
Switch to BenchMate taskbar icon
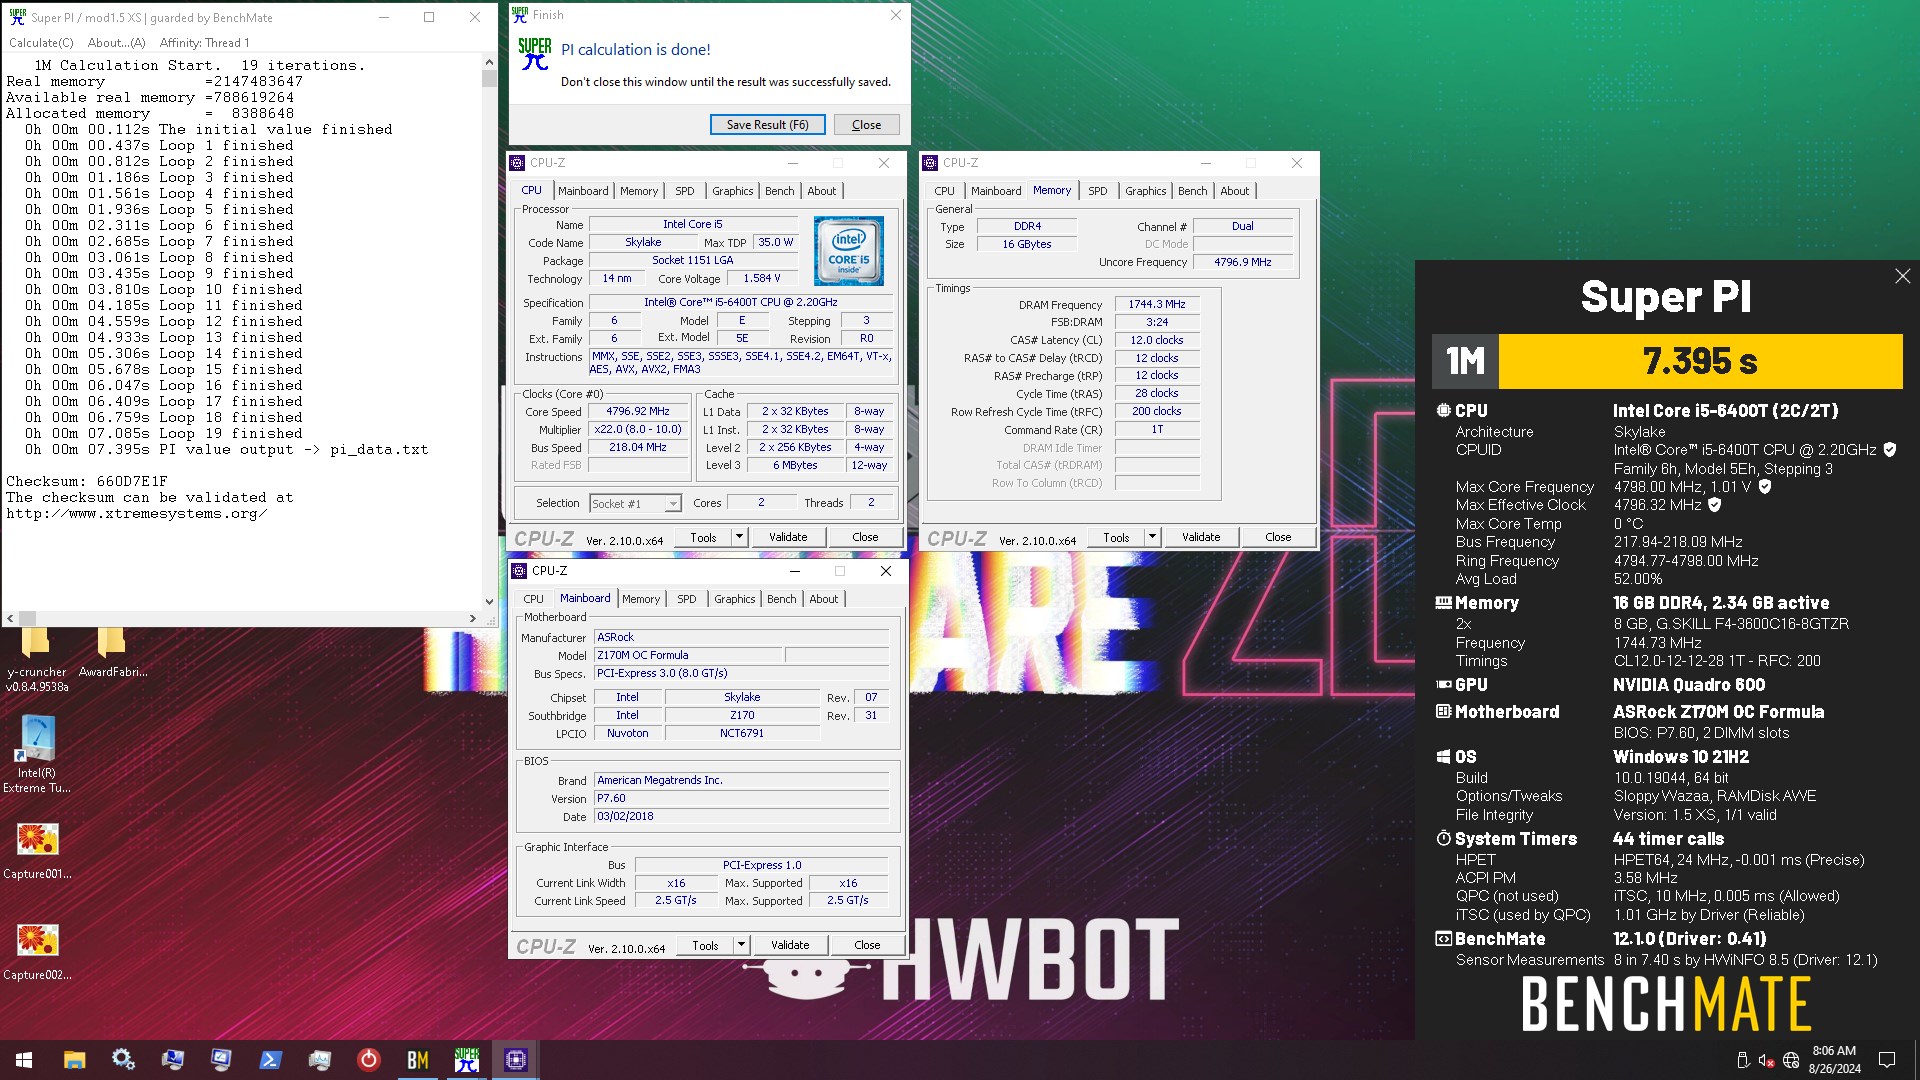coord(417,1060)
